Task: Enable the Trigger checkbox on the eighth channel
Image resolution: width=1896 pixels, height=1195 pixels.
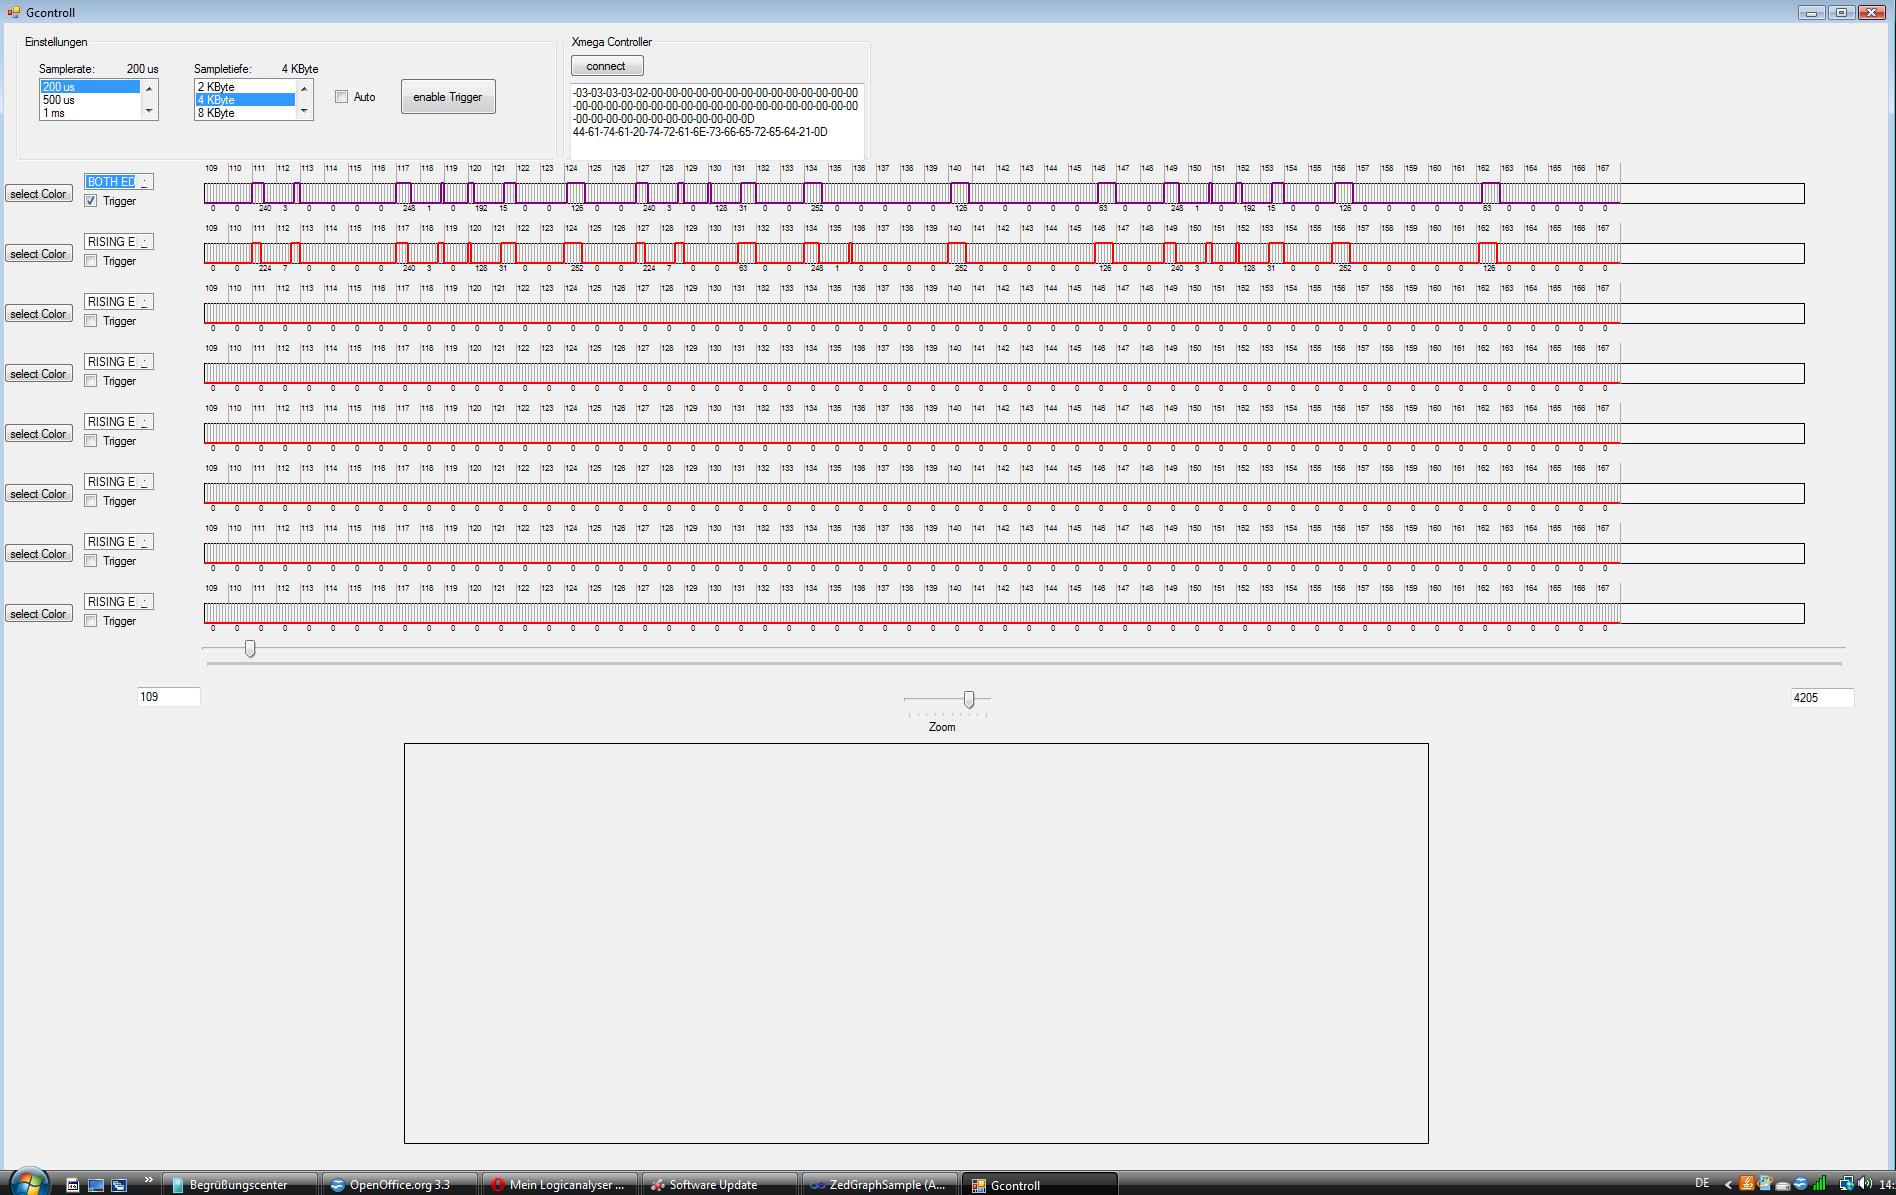Action: tap(92, 621)
